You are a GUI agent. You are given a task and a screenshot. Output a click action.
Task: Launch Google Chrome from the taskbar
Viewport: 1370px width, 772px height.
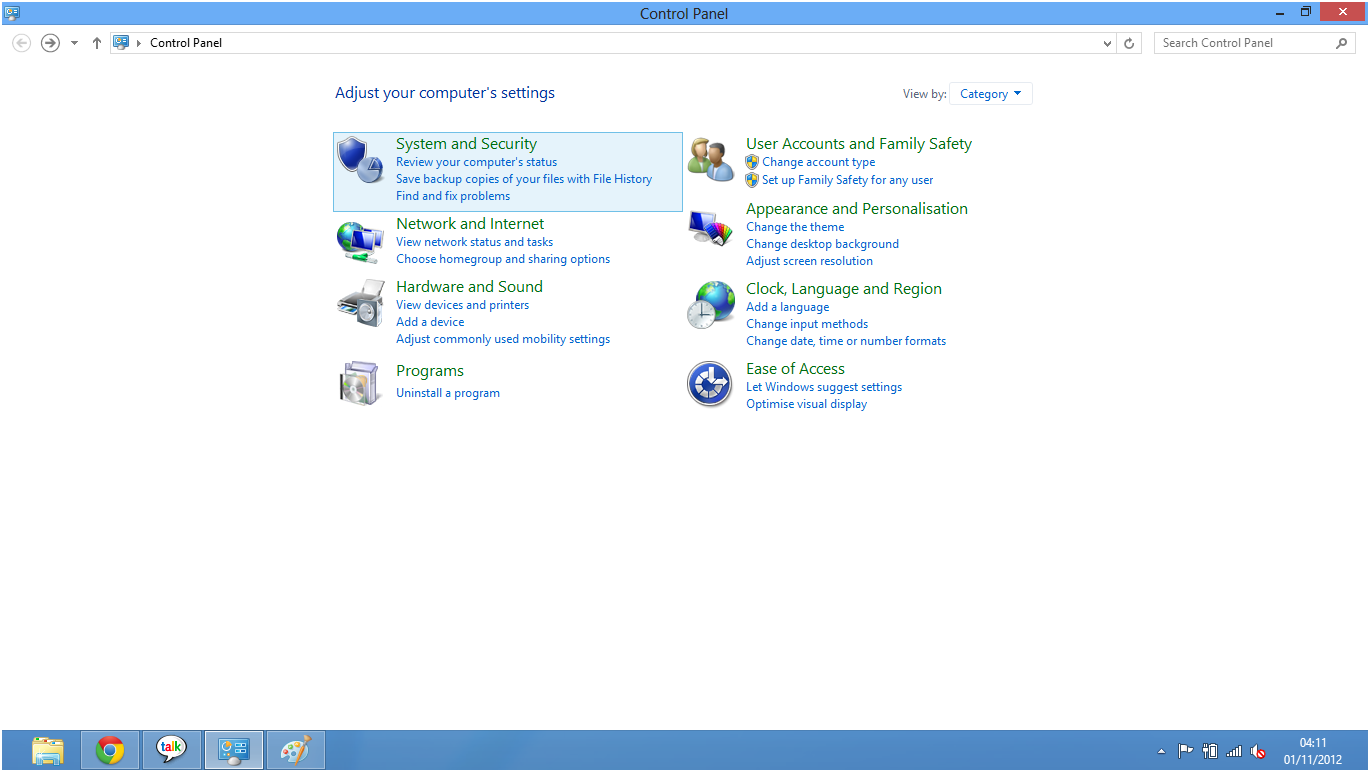(x=110, y=750)
